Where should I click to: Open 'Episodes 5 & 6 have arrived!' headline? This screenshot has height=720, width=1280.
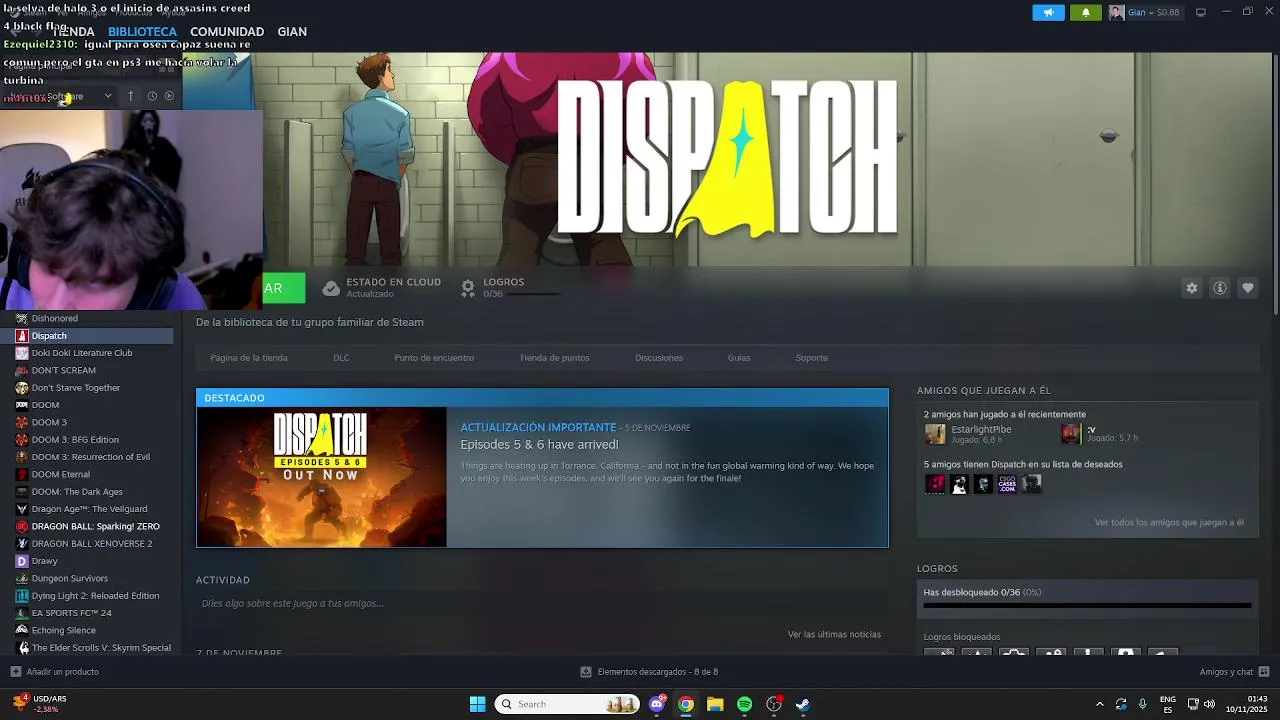click(x=539, y=444)
